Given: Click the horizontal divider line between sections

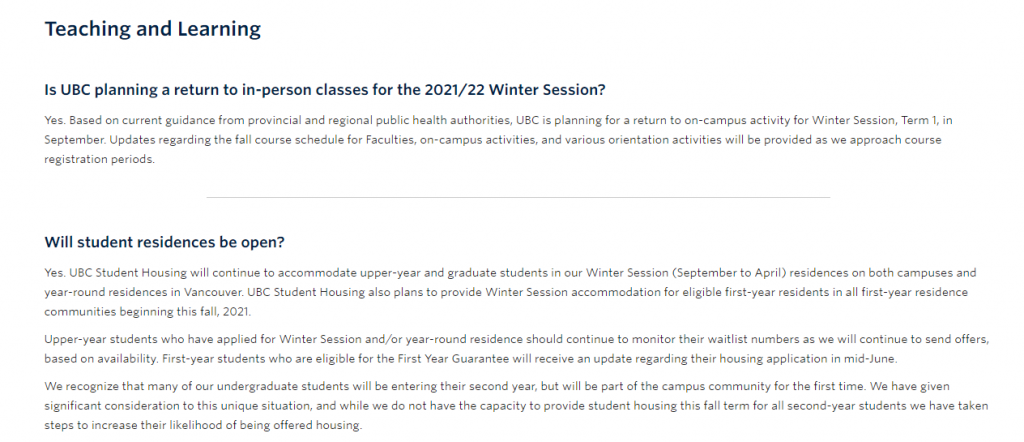Looking at the screenshot, I should (x=518, y=197).
